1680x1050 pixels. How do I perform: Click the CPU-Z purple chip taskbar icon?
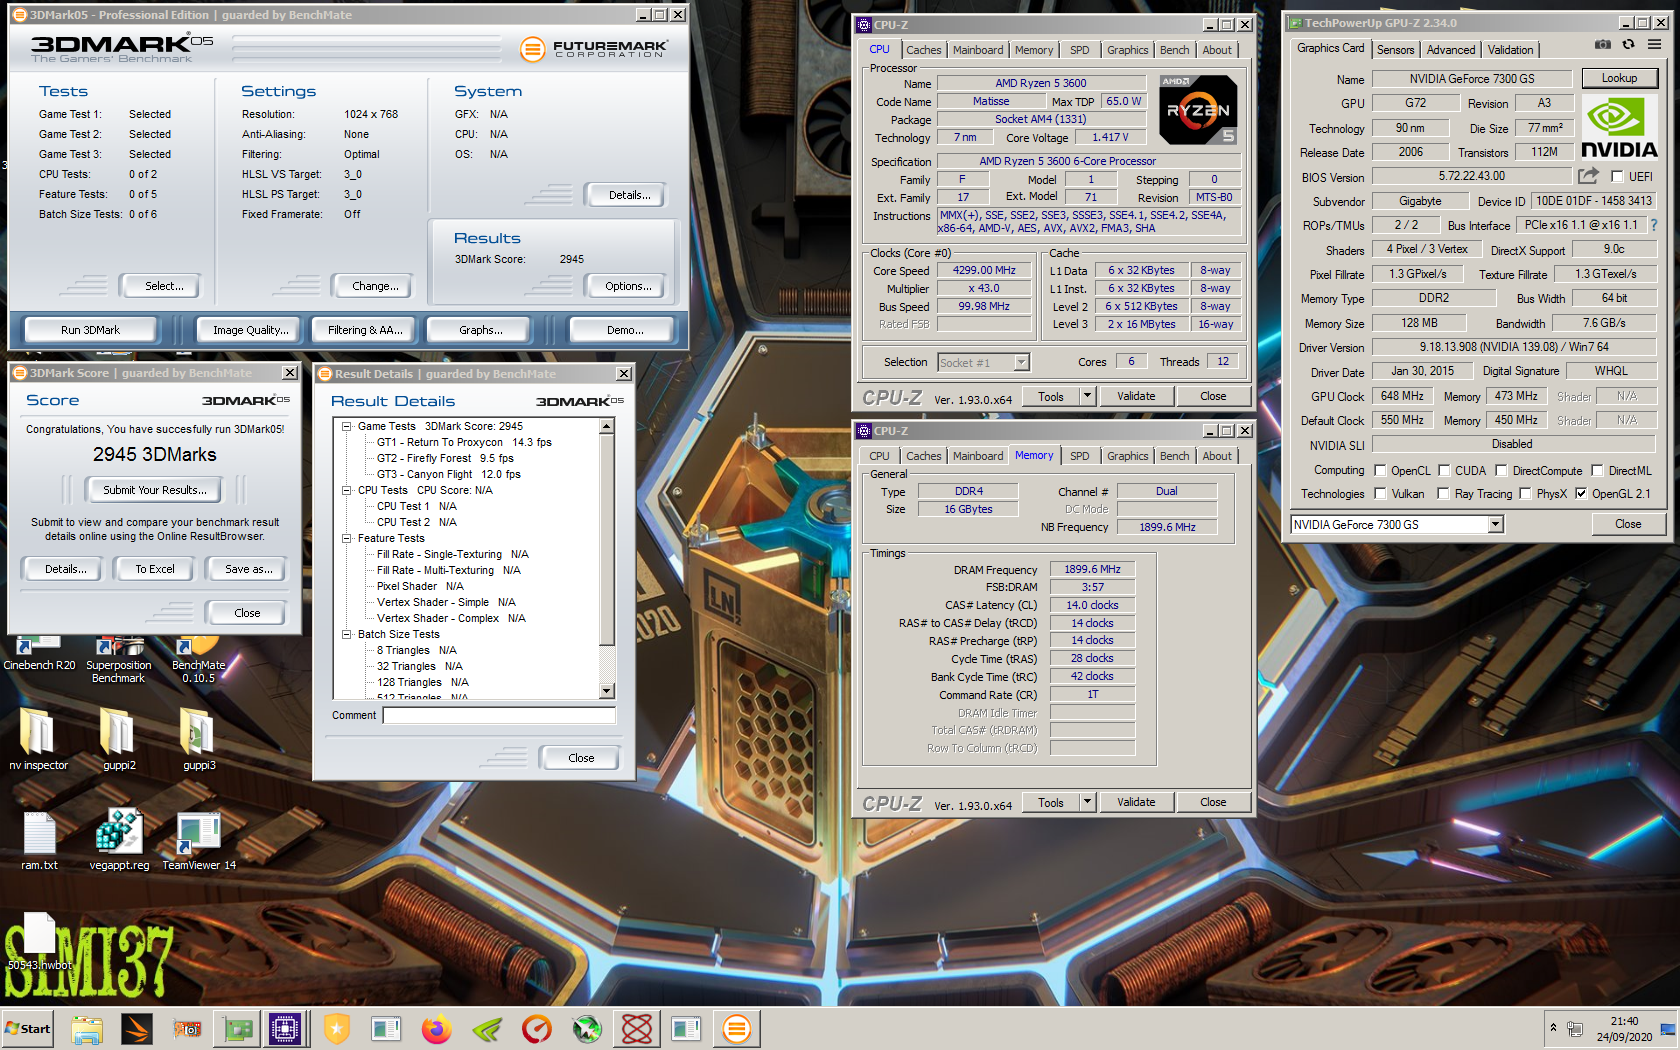click(x=284, y=1029)
